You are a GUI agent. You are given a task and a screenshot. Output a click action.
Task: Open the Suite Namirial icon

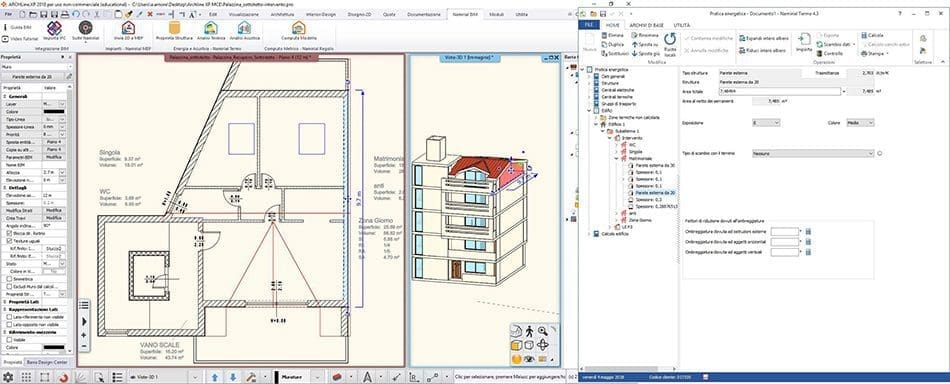coord(85,27)
